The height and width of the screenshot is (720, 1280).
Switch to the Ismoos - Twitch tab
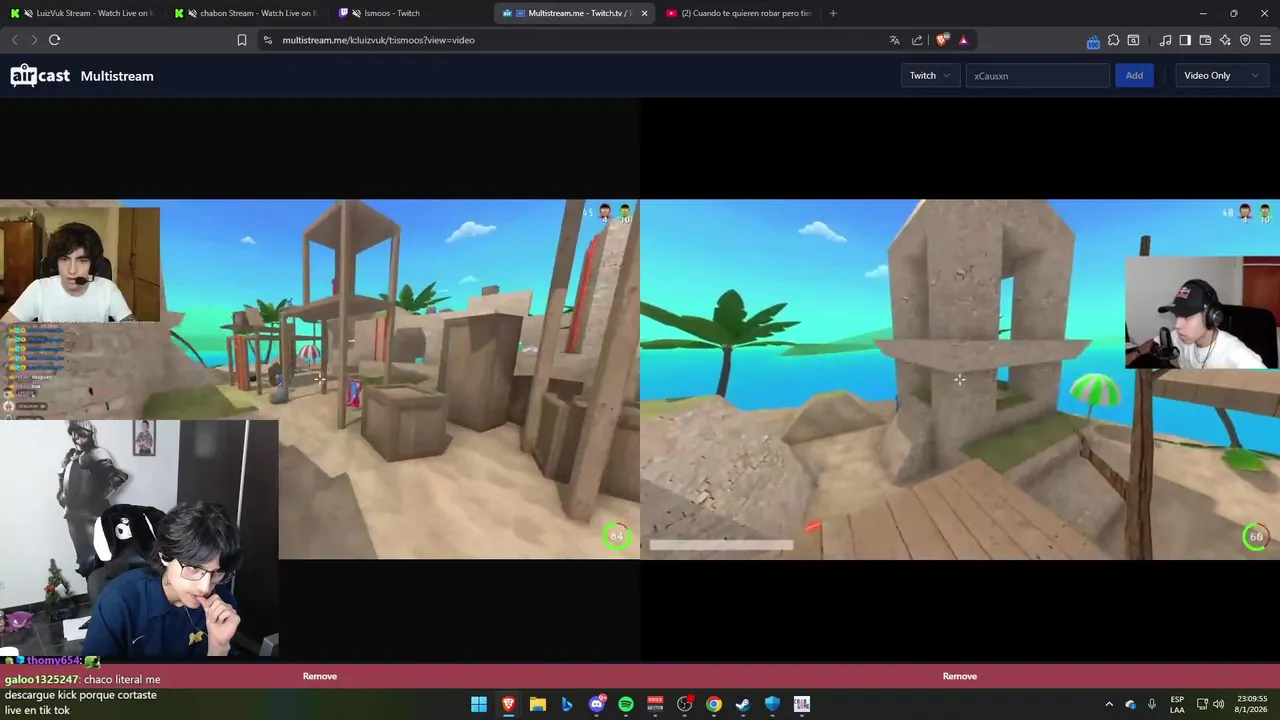click(x=410, y=13)
